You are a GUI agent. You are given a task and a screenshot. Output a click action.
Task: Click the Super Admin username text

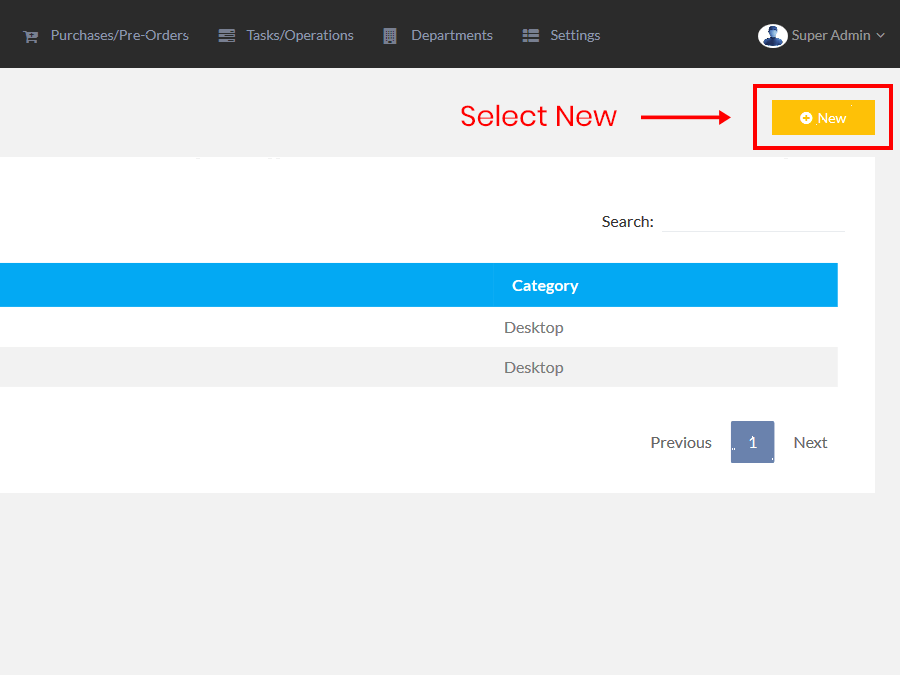pos(830,35)
